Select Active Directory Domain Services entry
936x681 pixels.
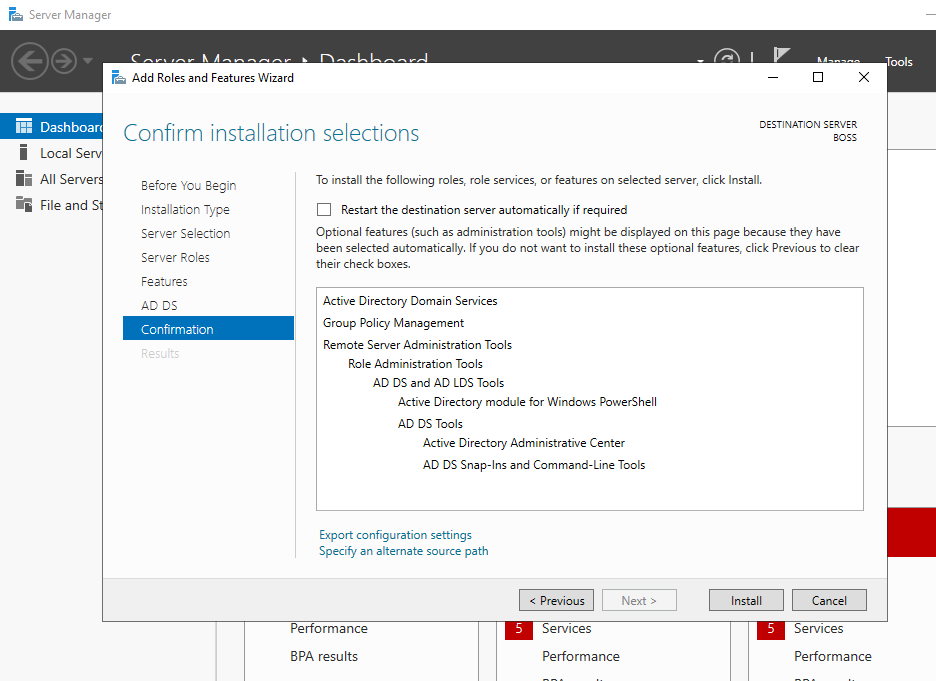click(x=410, y=301)
